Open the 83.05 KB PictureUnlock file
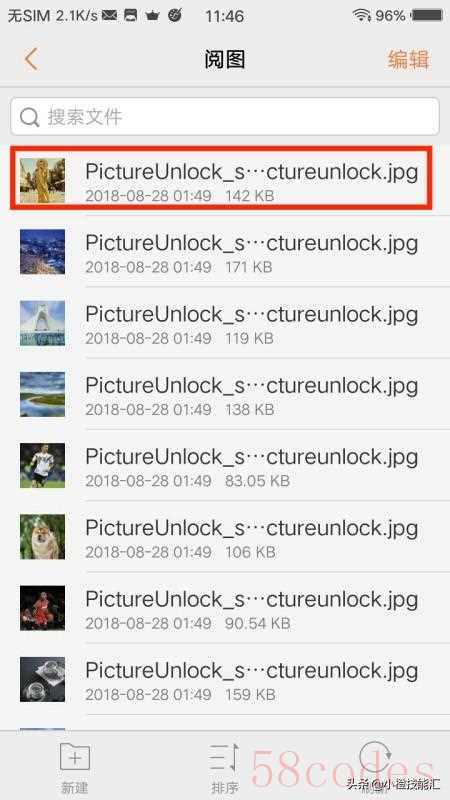 [225, 465]
